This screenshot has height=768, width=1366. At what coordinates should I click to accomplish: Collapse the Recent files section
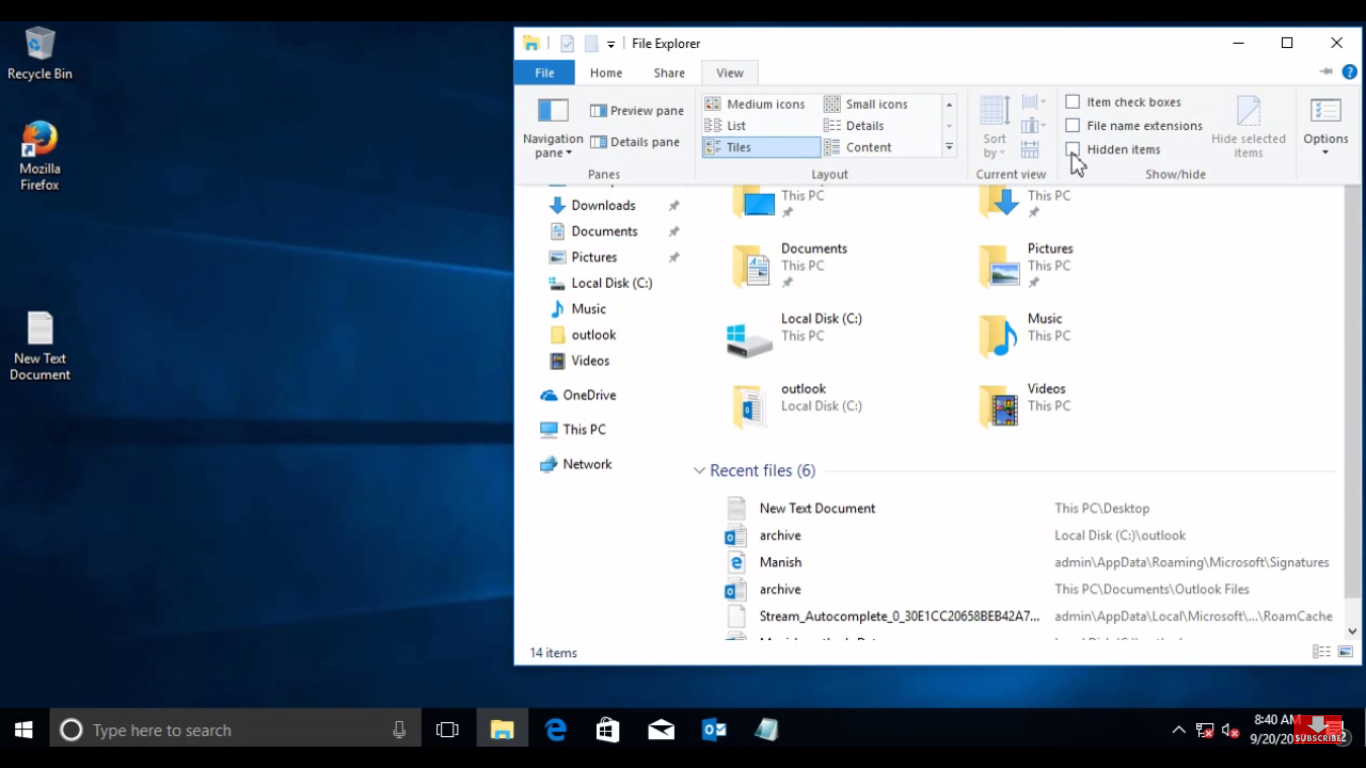pyautogui.click(x=699, y=470)
